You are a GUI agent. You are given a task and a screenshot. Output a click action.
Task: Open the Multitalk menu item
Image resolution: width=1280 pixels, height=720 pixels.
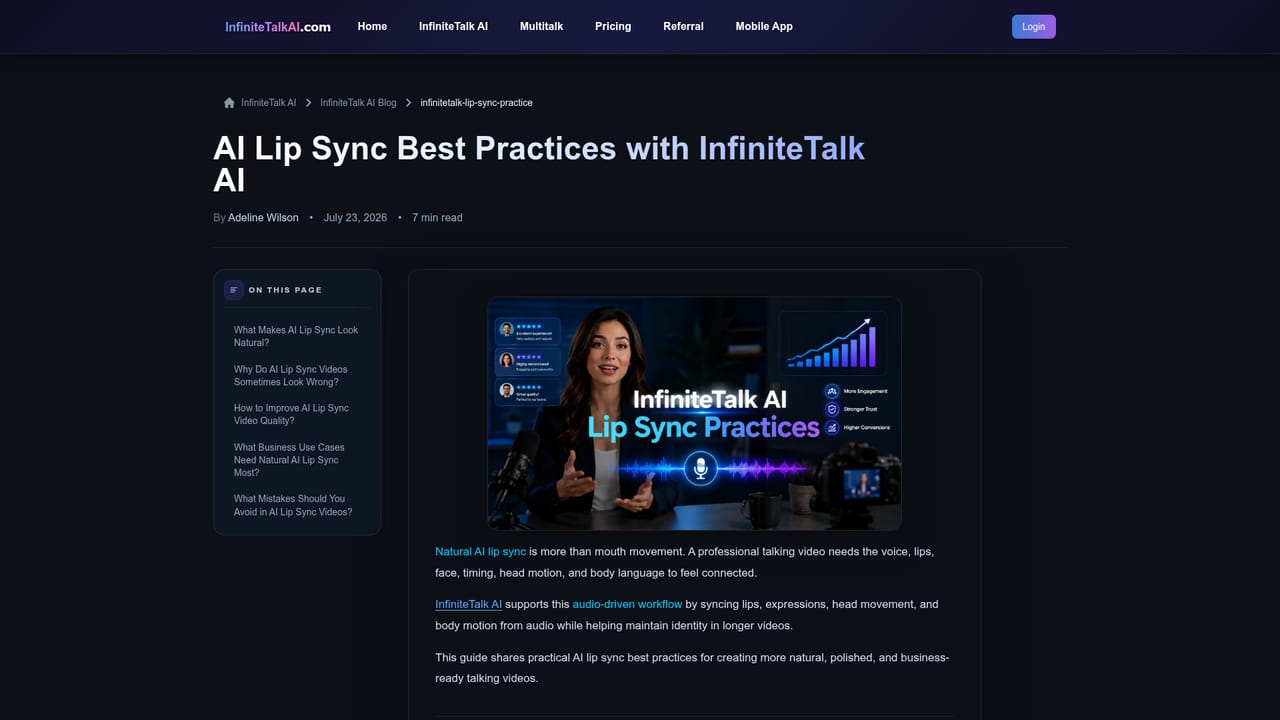(541, 27)
